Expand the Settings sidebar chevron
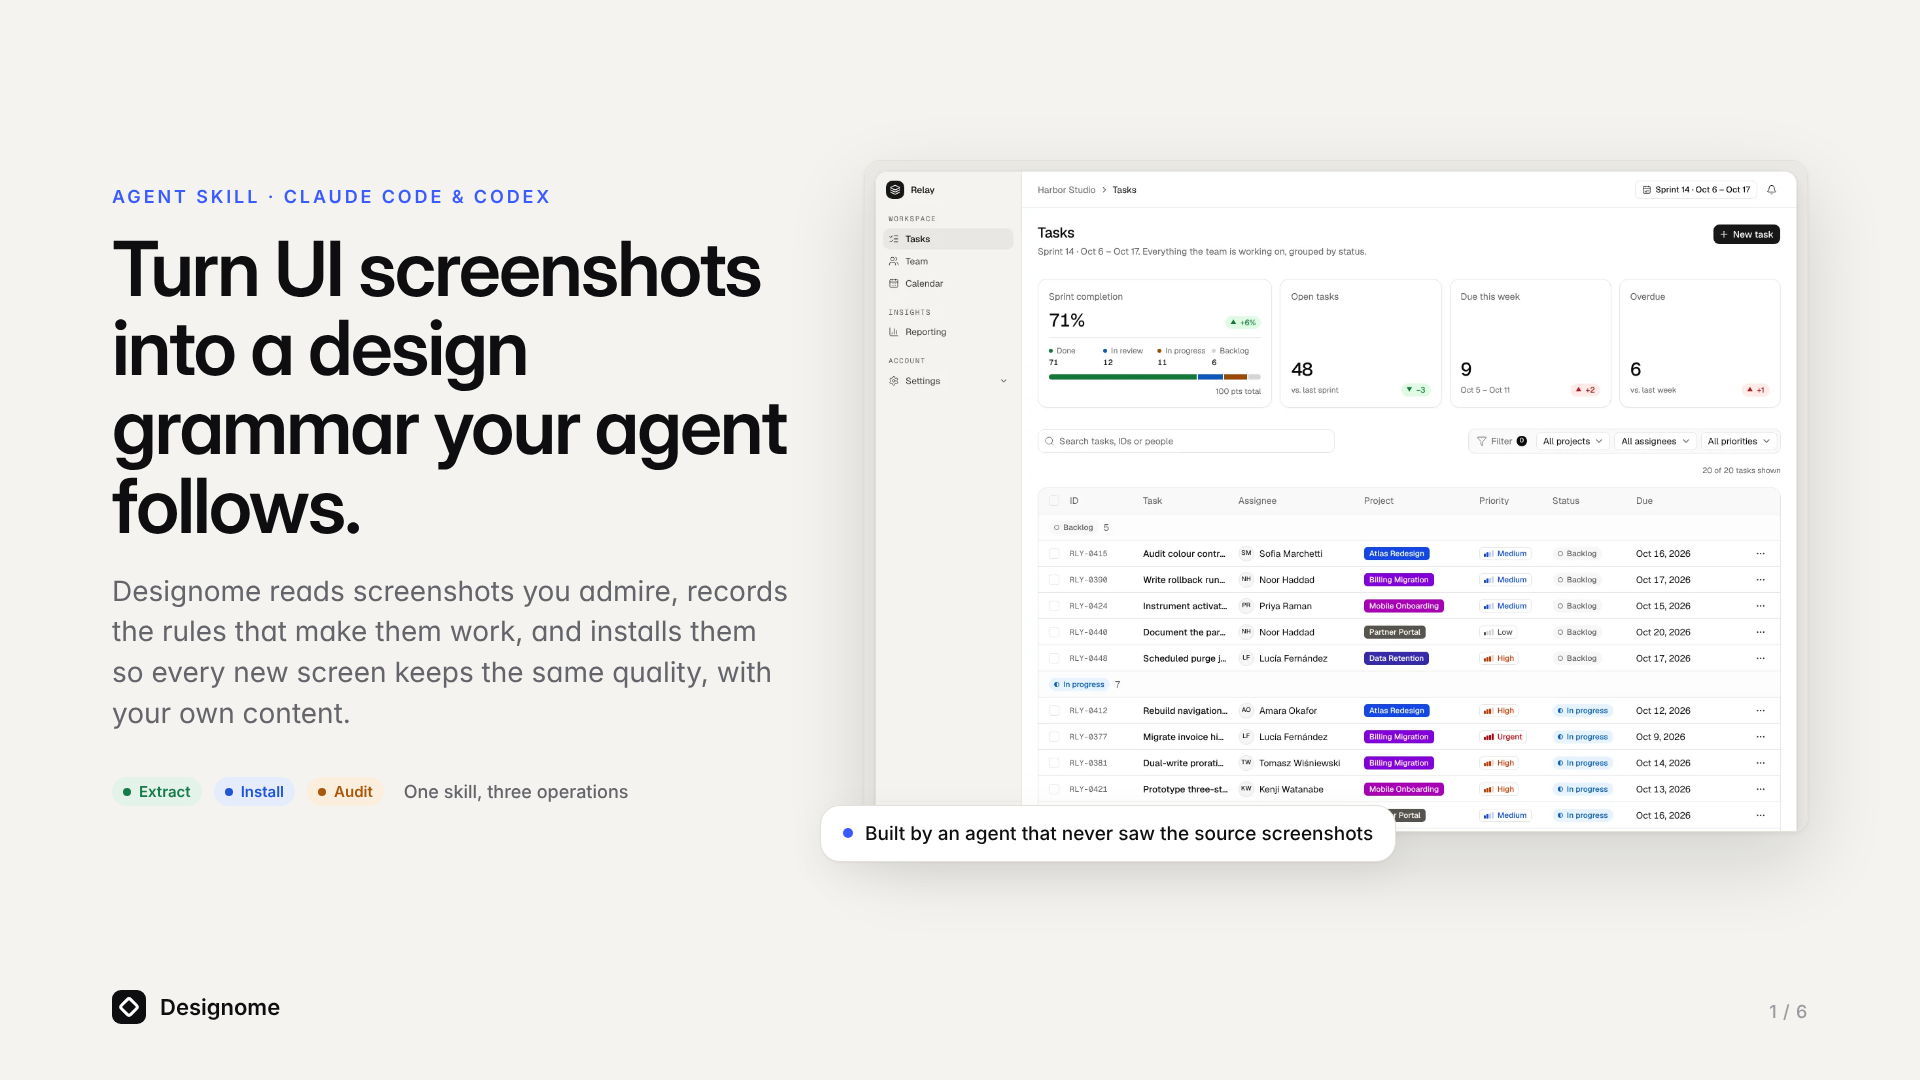The image size is (1920, 1080). point(1003,381)
